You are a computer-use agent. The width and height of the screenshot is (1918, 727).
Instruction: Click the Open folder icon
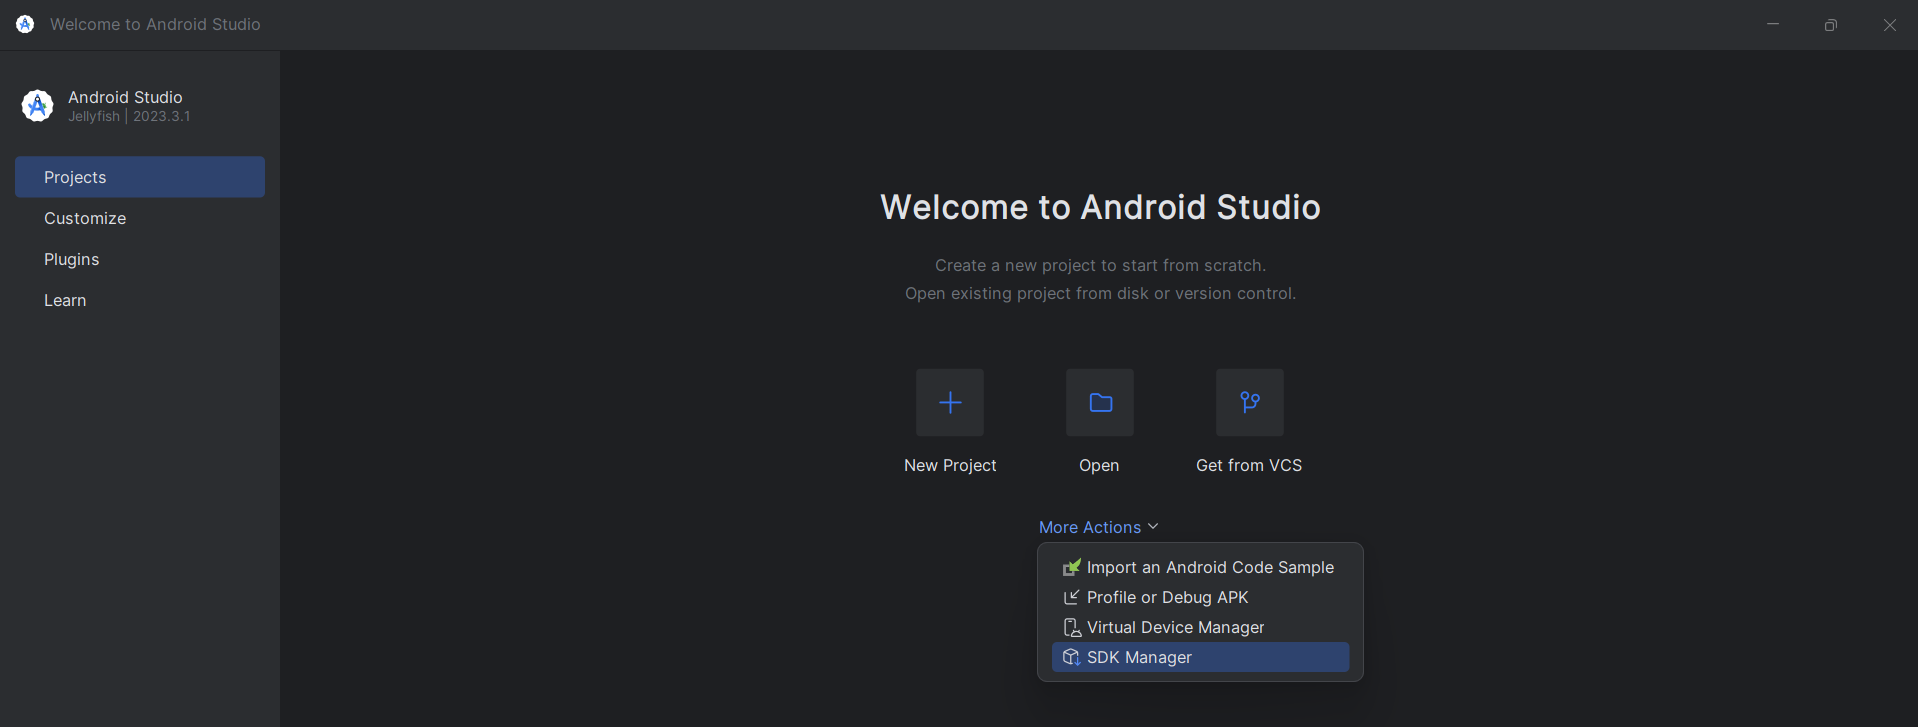pos(1100,402)
